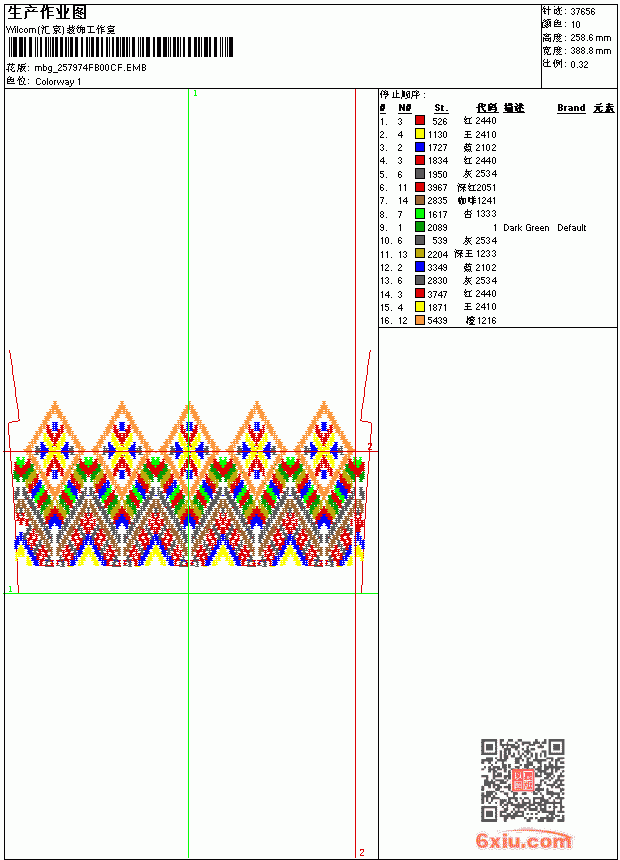The width and height of the screenshot is (620, 860).
Task: Click the green vertical guide marker 1
Action: point(195,94)
